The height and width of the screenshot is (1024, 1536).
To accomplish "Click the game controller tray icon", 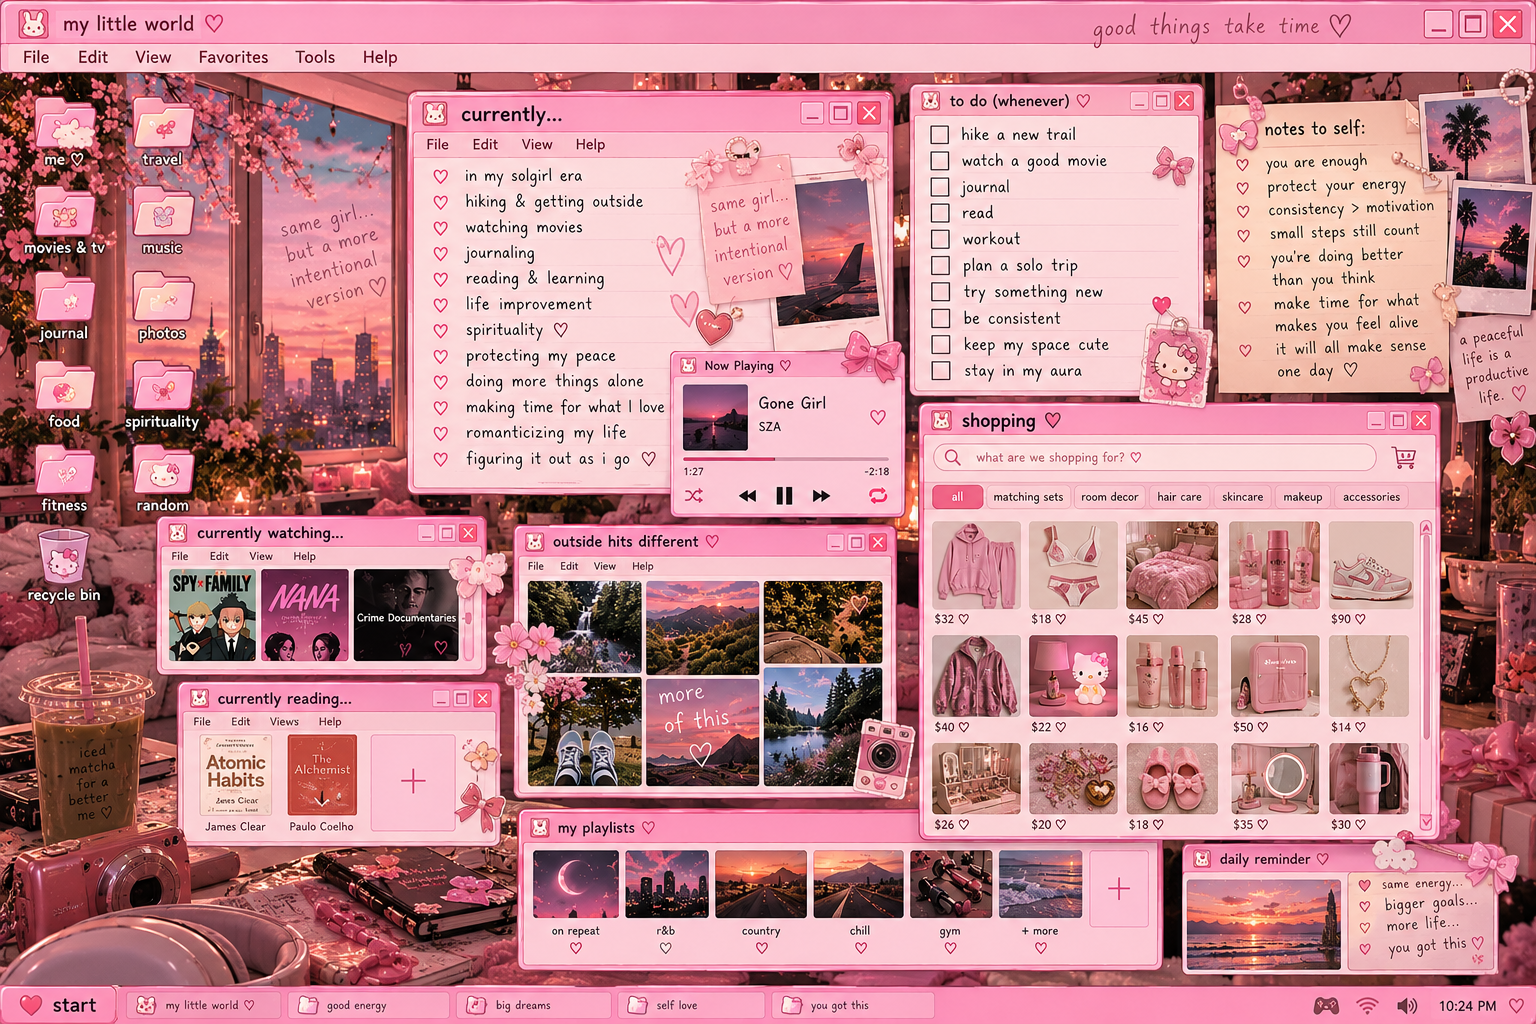I will tap(1326, 1005).
